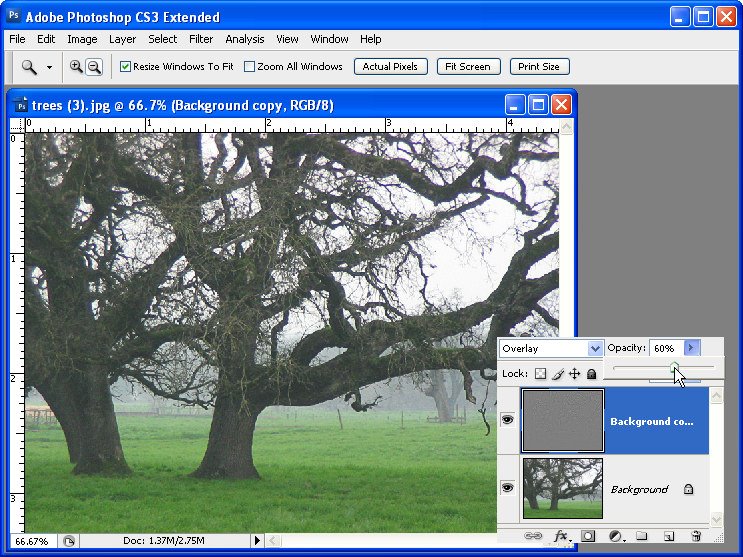Viewport: 743px width, 557px height.
Task: Click the Opacity 60% input field
Action: click(666, 348)
